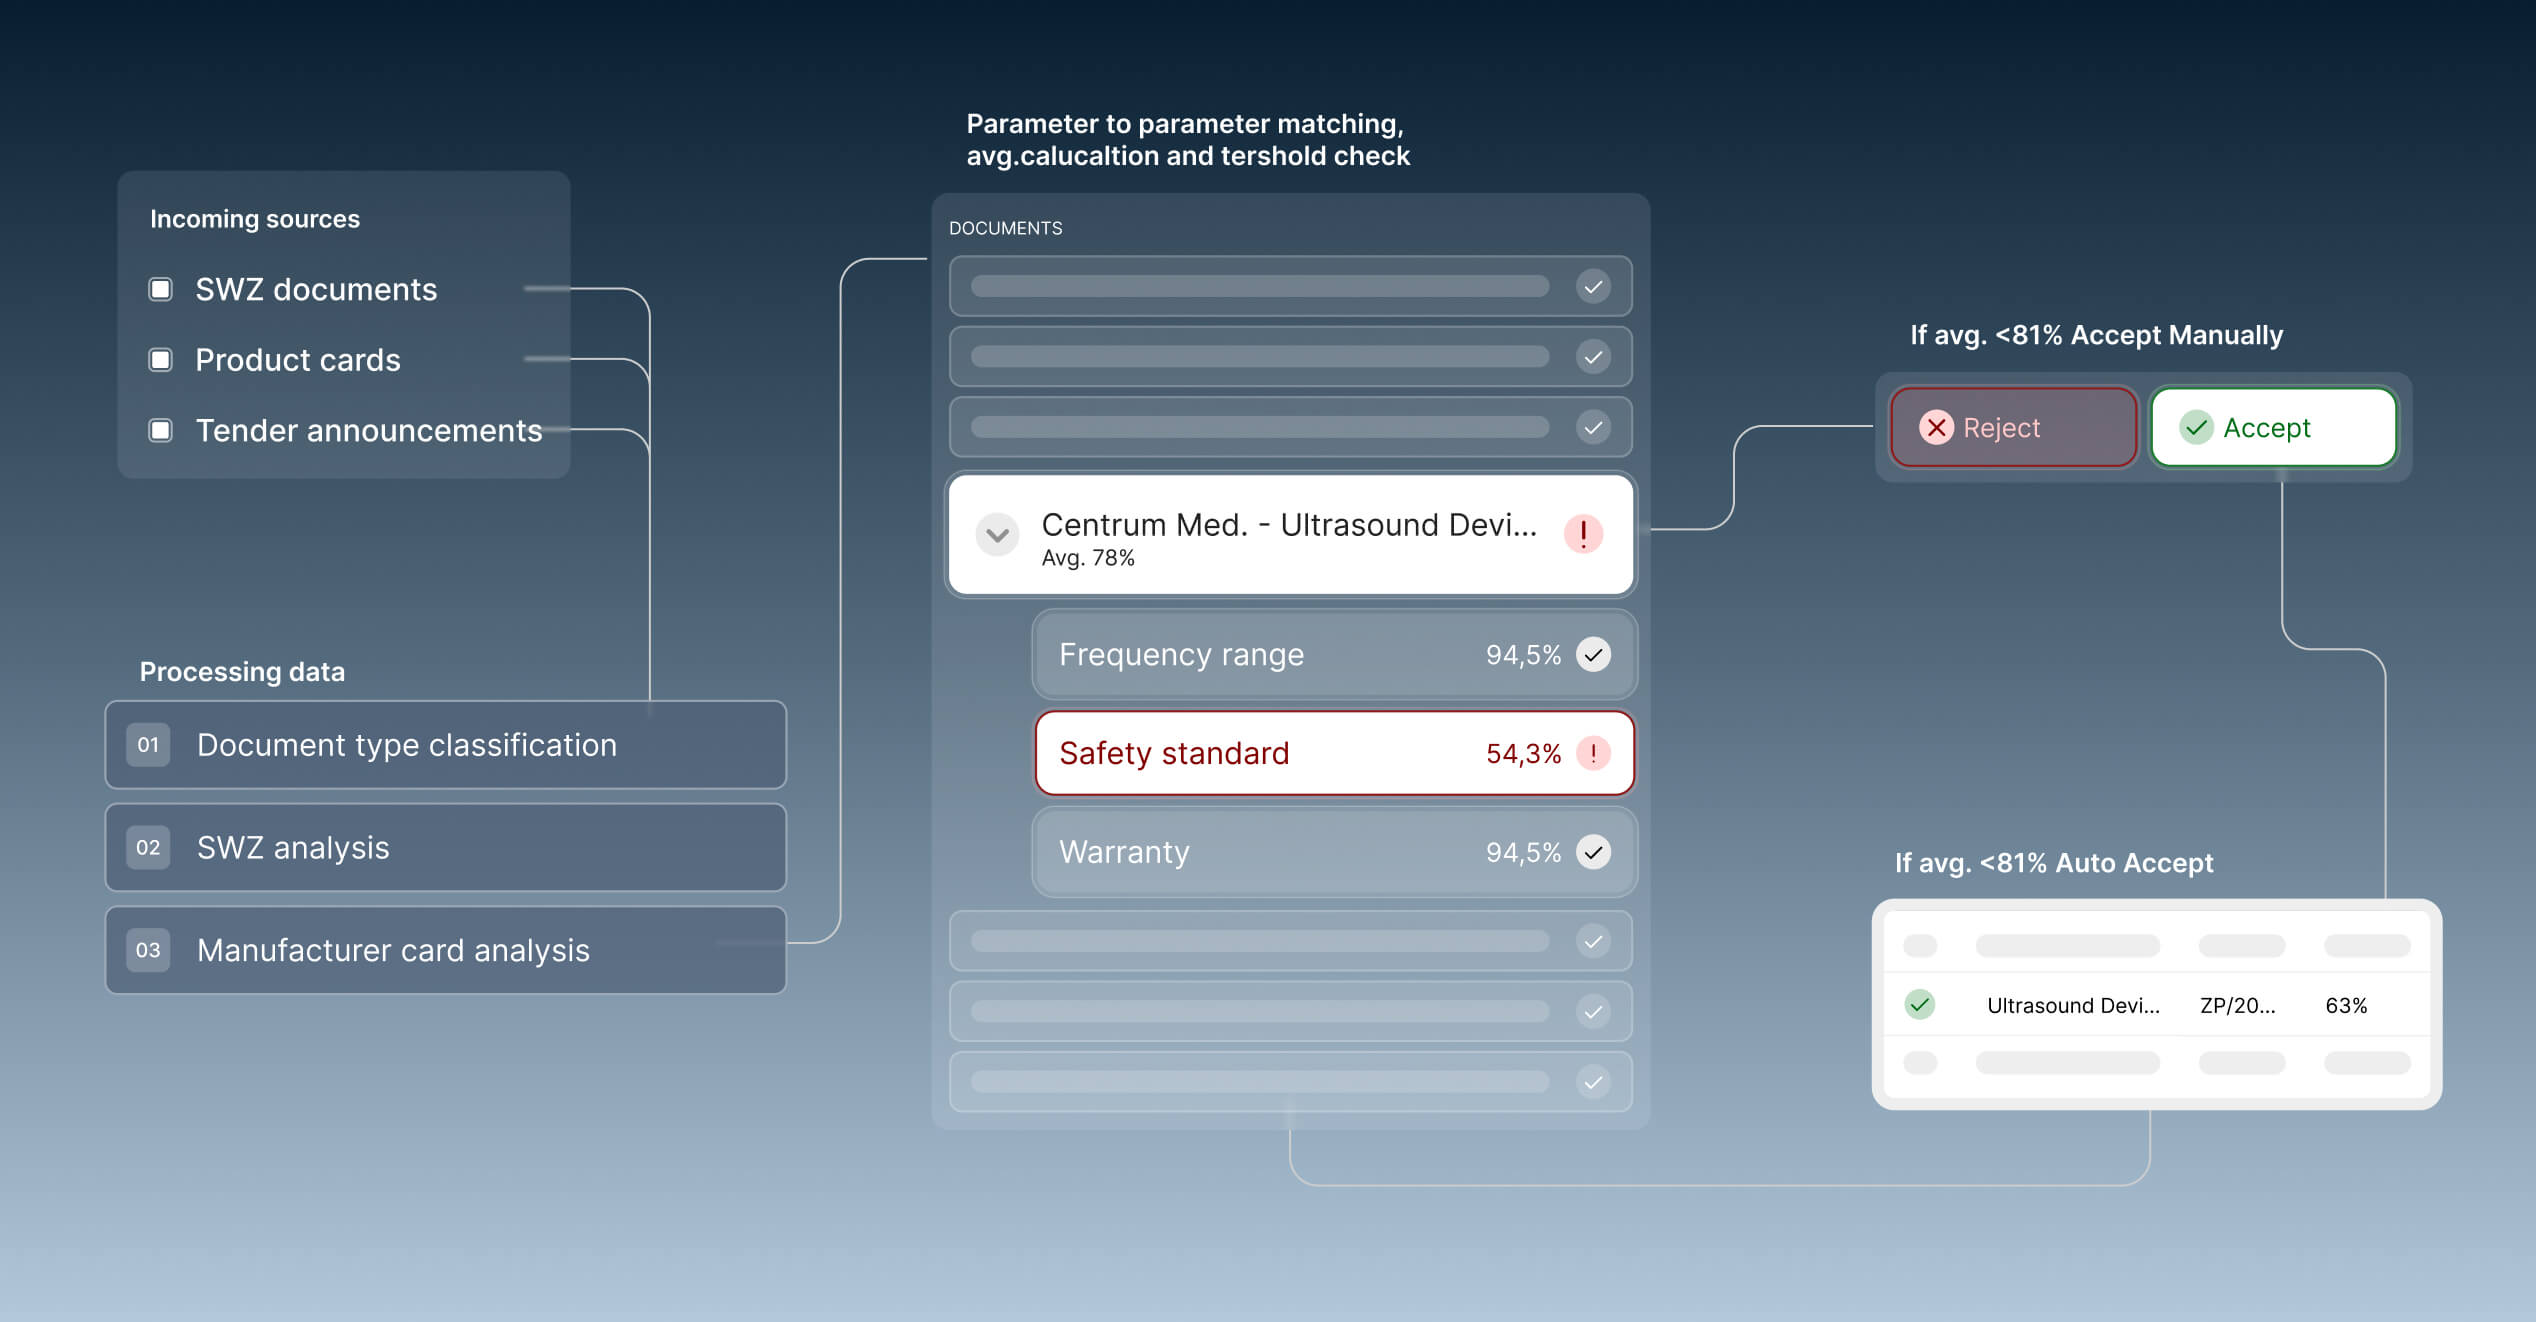Select SWZ analysis step
Screen dimensions: 2536x1322
coord(446,847)
